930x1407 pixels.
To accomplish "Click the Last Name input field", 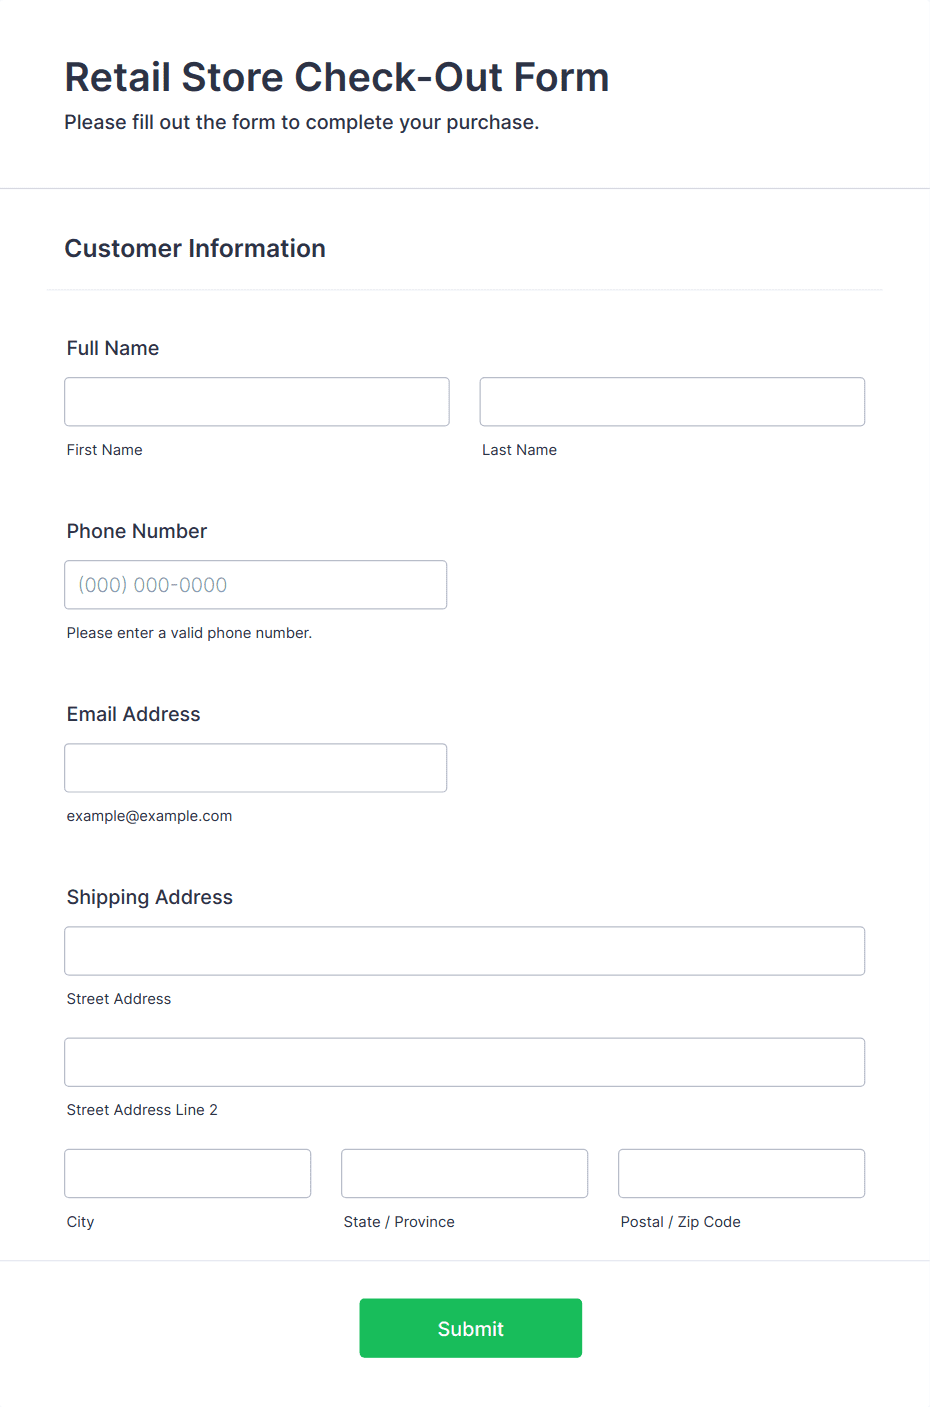I will [x=672, y=402].
